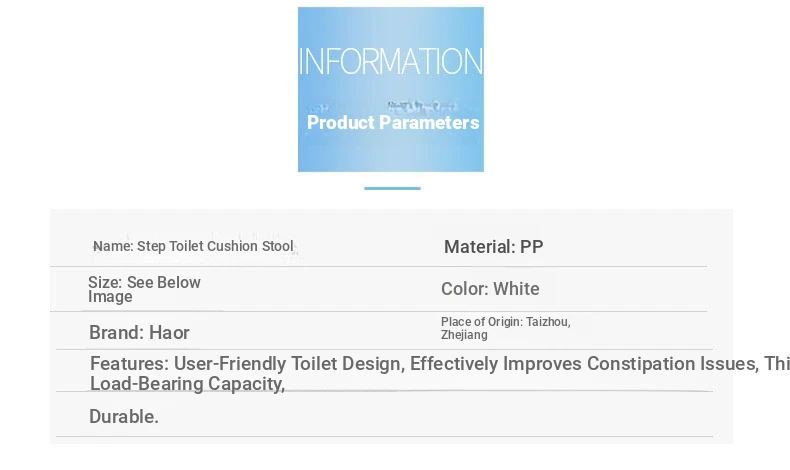Click the word Haor in brand row
790x470 pixels.
[169, 332]
